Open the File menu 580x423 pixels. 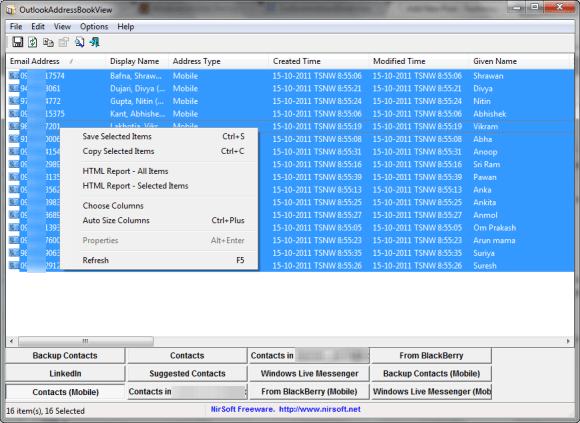pyautogui.click(x=16, y=27)
